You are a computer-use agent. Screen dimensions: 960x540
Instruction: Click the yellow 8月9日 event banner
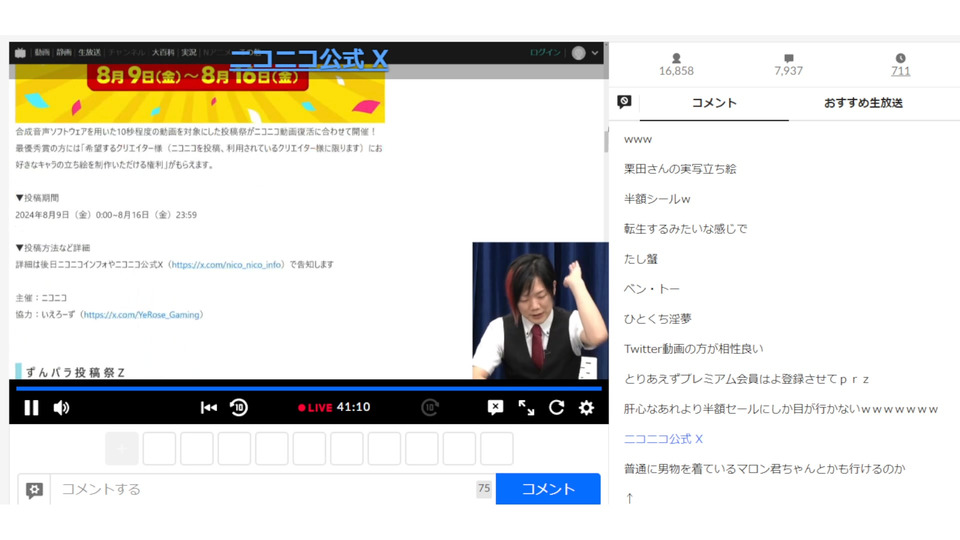click(x=200, y=93)
